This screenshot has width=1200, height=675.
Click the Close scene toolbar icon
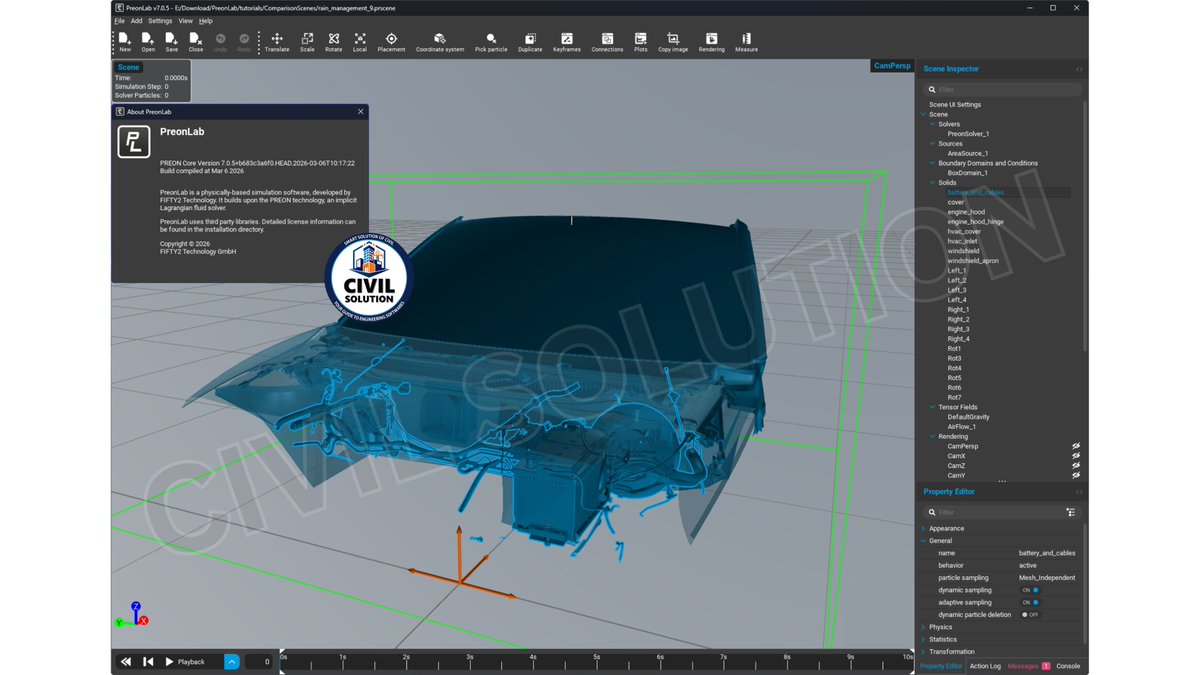[x=196, y=42]
